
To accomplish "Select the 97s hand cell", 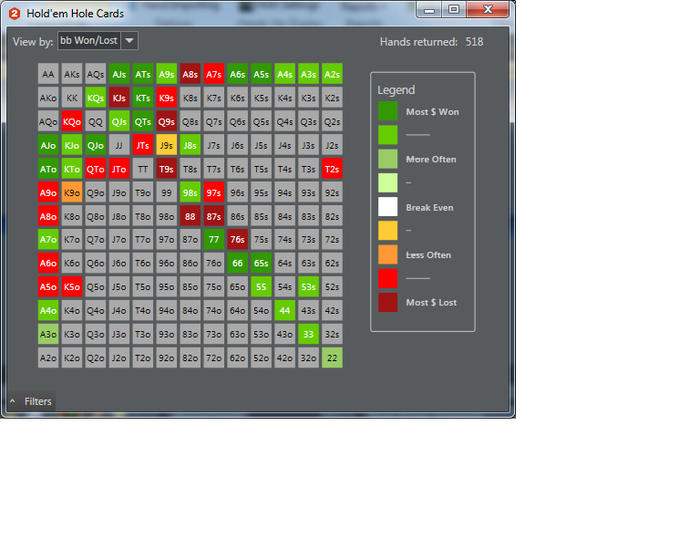I will coord(214,192).
